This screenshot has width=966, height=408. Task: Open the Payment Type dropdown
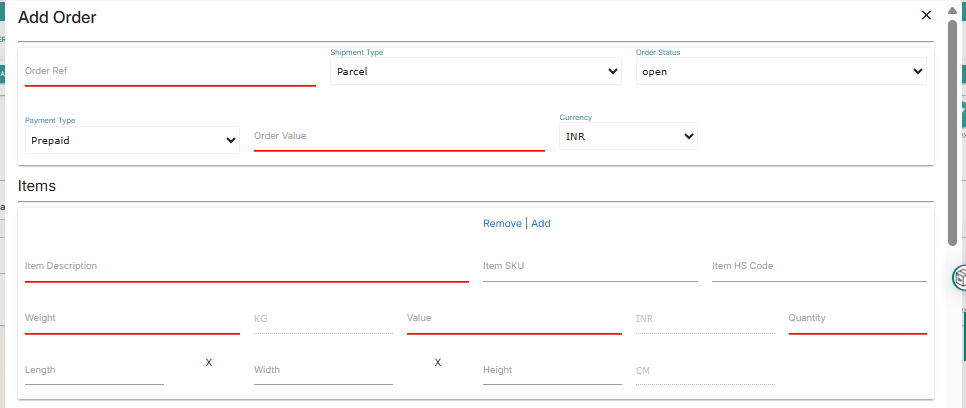(132, 141)
